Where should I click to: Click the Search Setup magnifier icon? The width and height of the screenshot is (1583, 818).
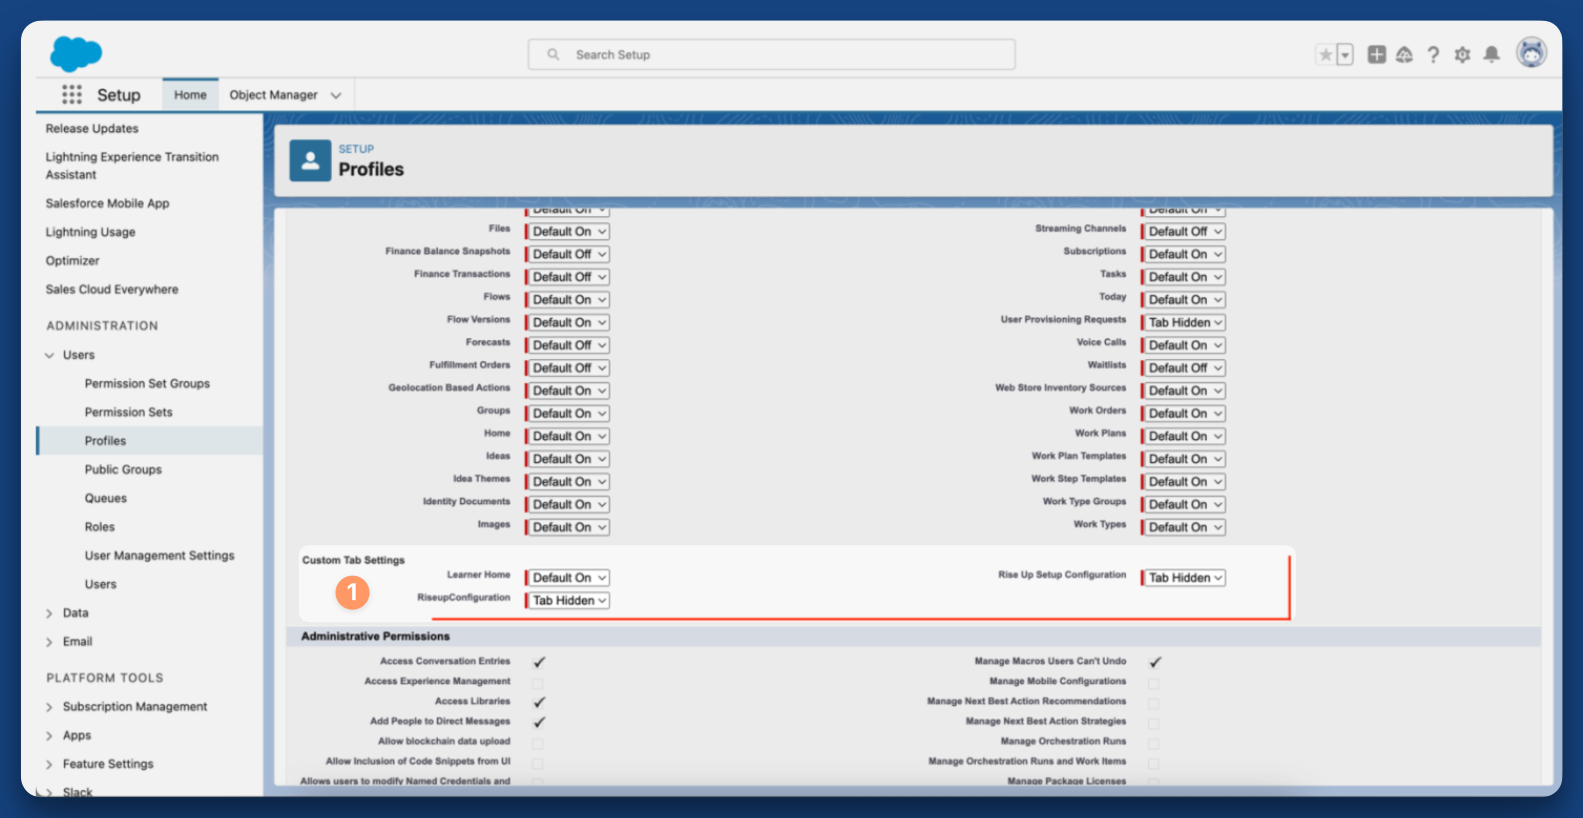click(553, 55)
